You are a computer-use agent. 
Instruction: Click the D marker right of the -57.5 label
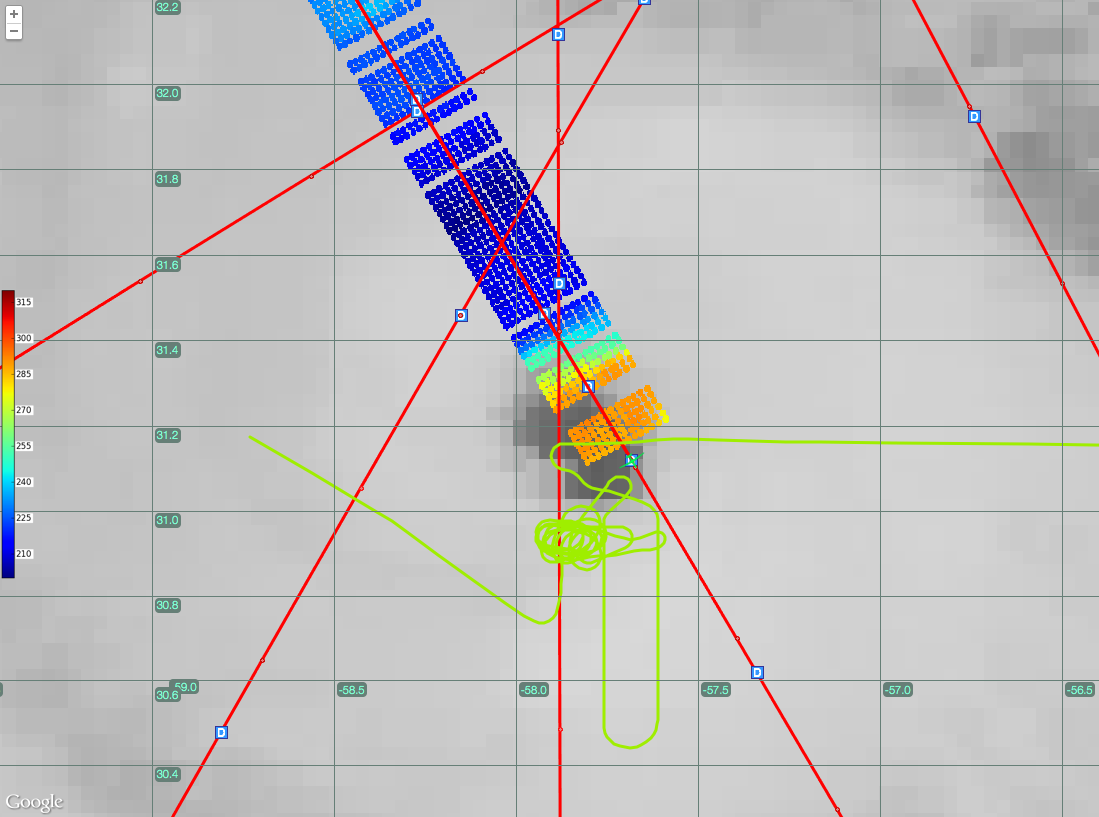click(x=757, y=672)
